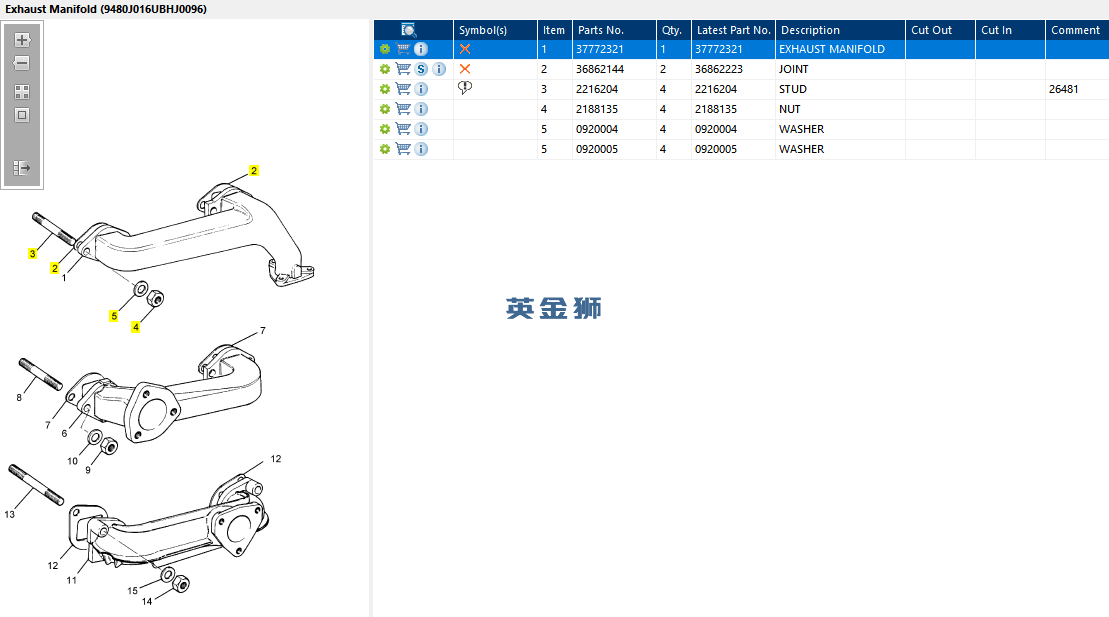Sort by Item column header
Screen dimensions: 1109x617
(x=554, y=30)
